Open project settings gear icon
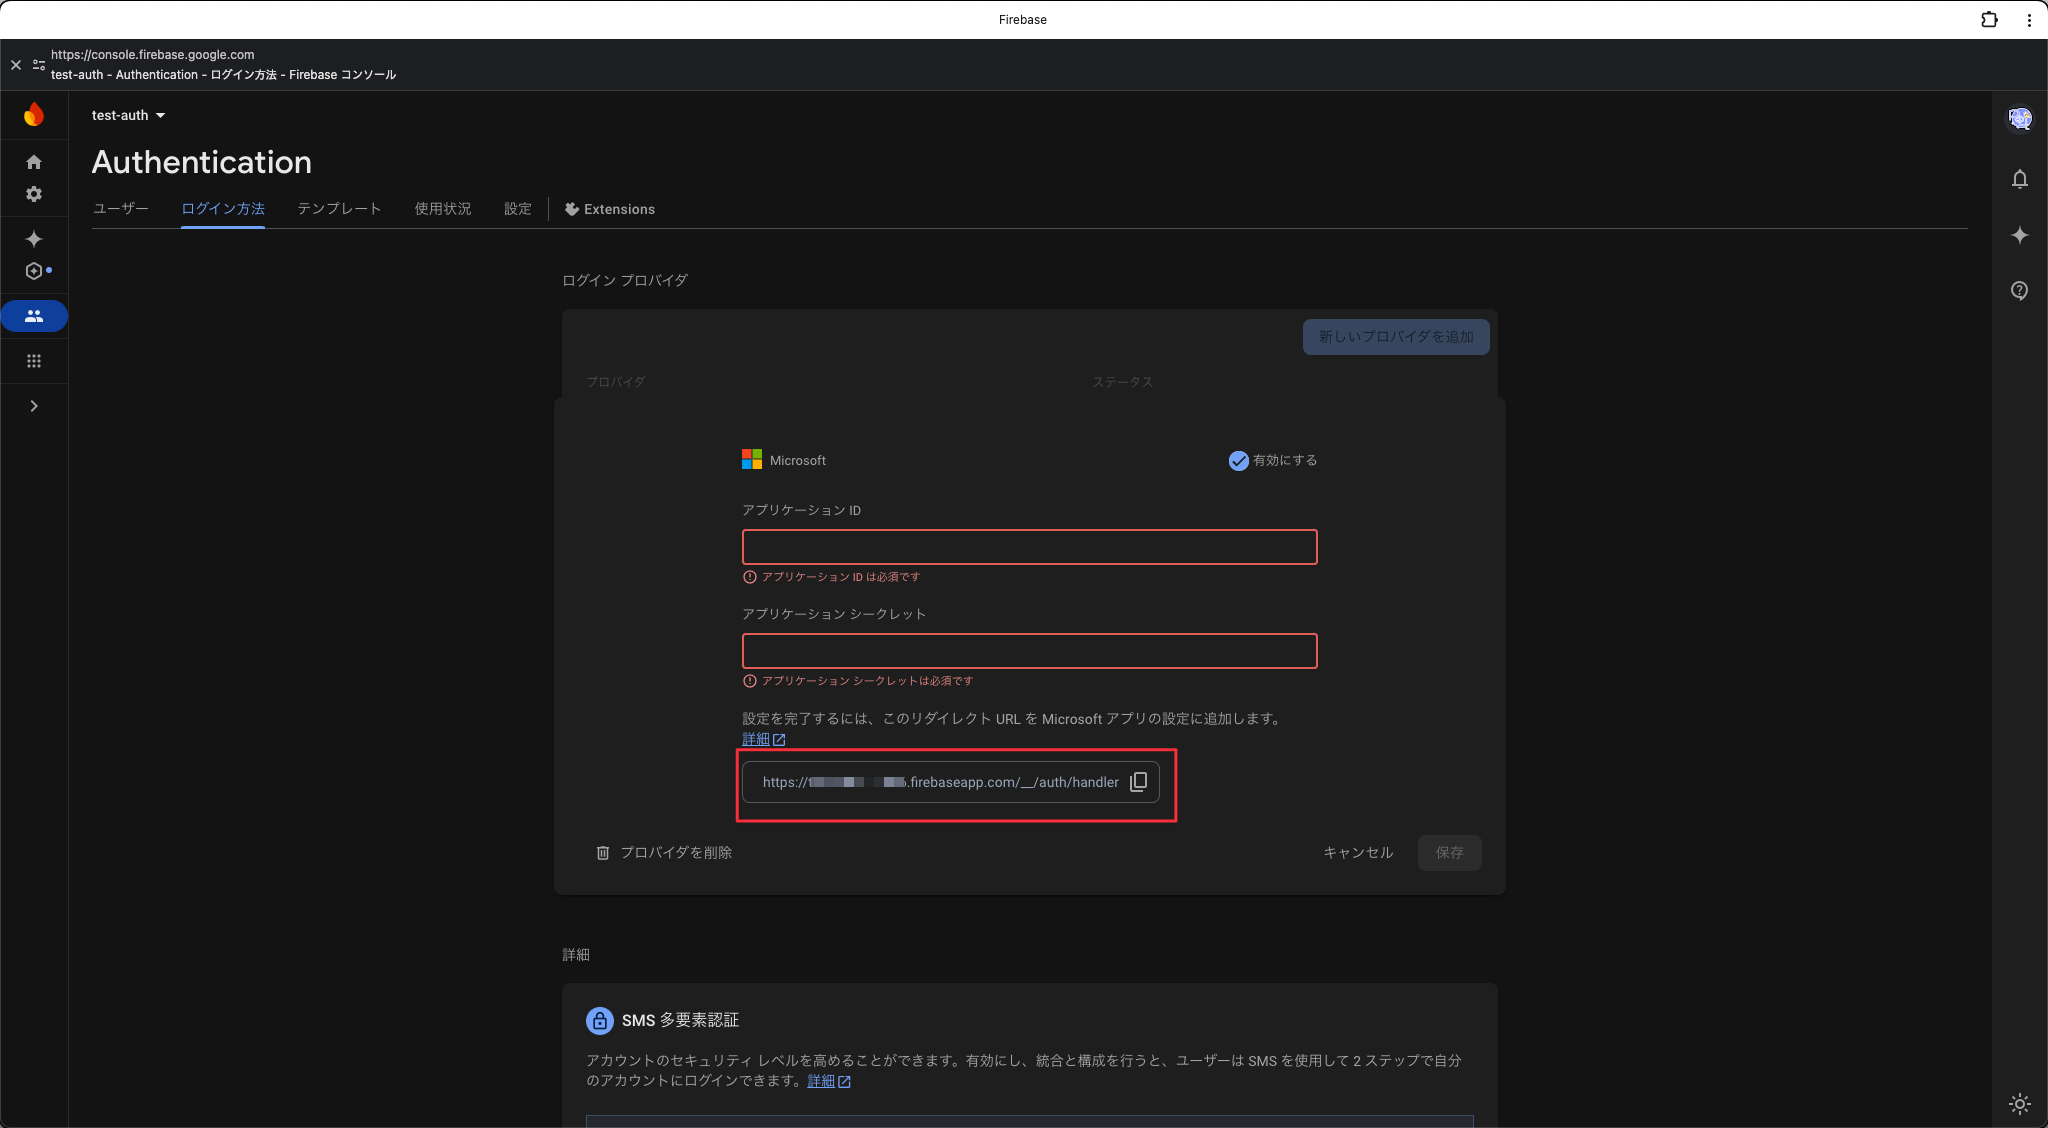Screen dimensions: 2048x1128 tap(34, 194)
